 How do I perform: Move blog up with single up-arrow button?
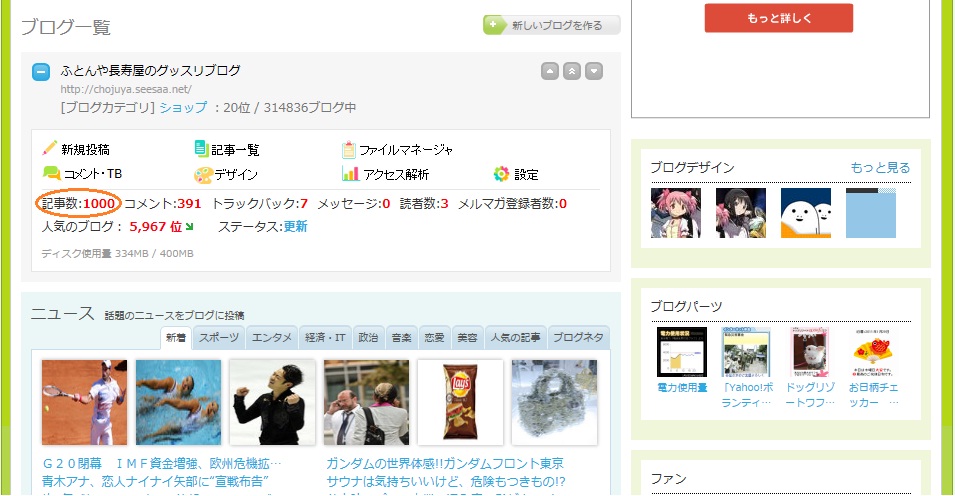(x=549, y=71)
